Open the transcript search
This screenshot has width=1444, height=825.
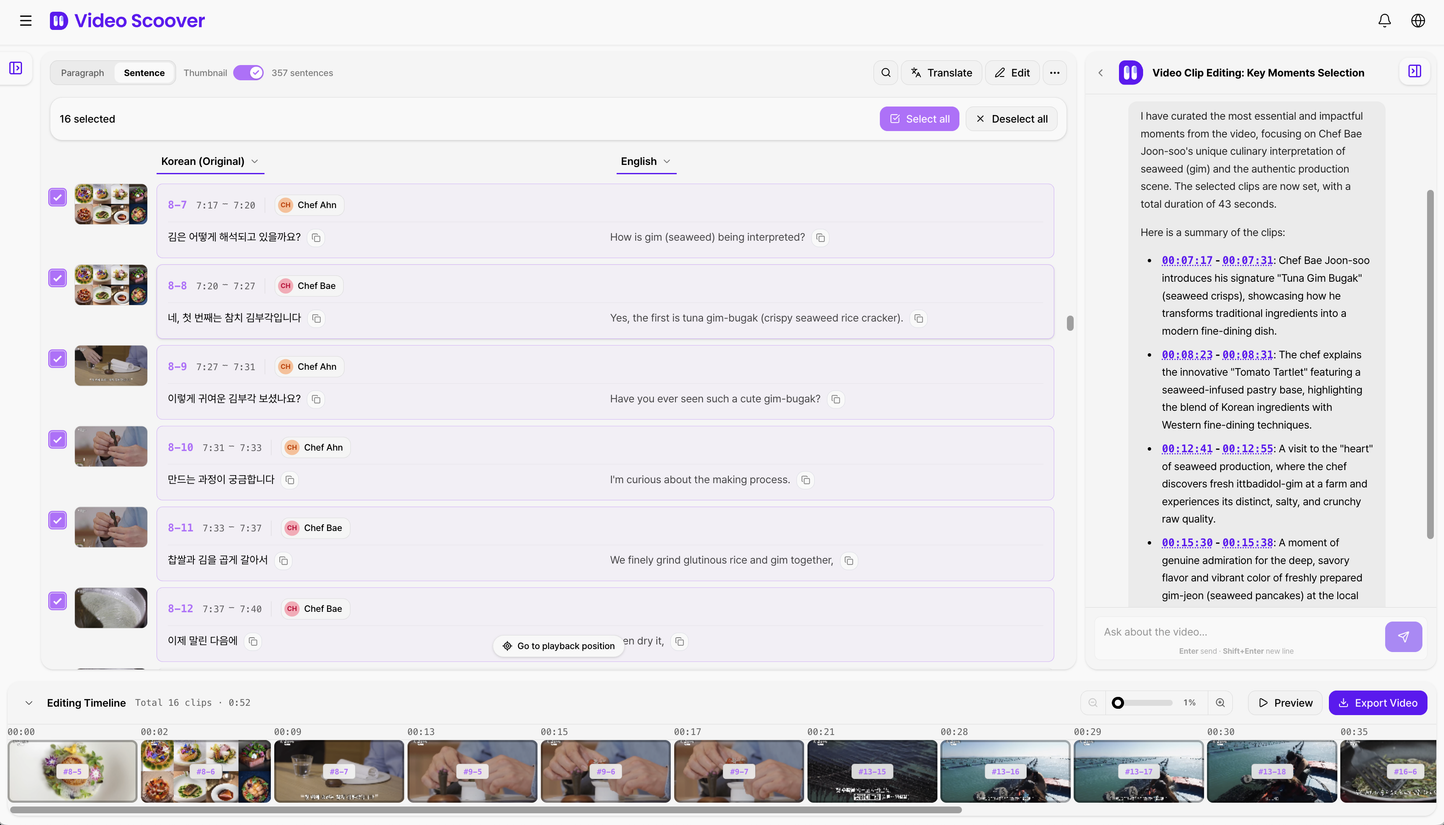[885, 72]
